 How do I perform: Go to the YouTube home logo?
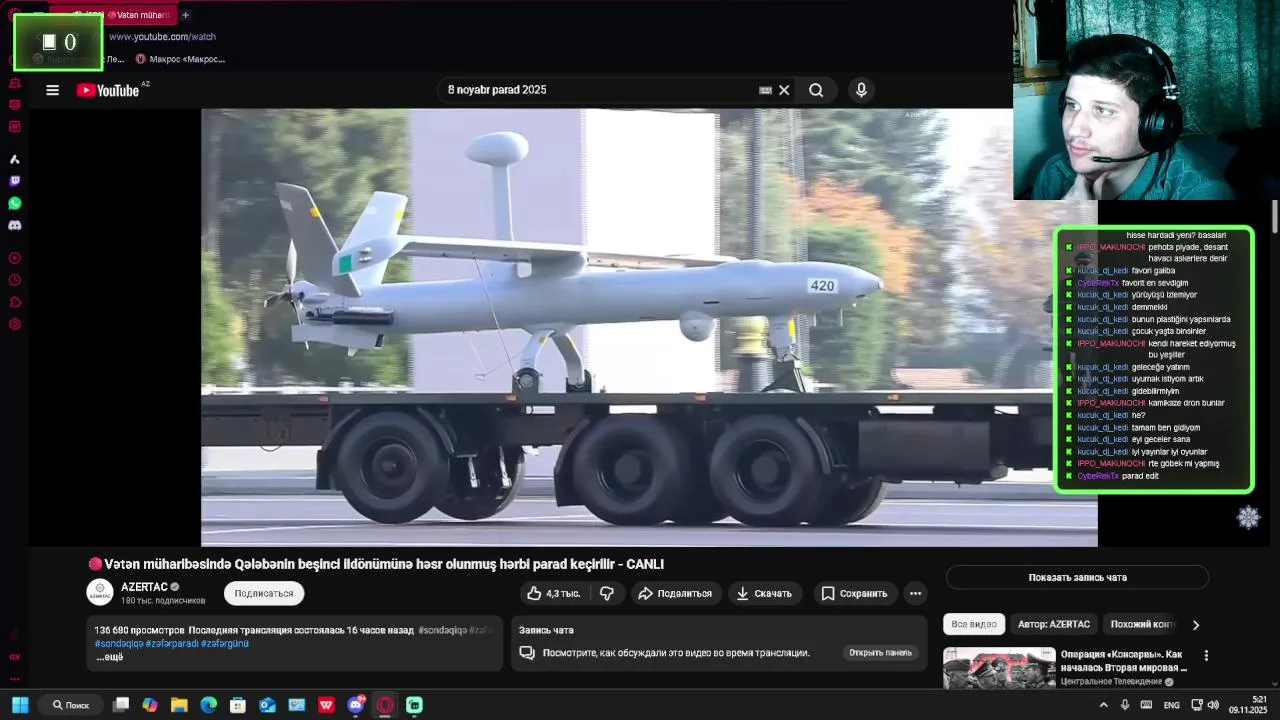(x=108, y=90)
